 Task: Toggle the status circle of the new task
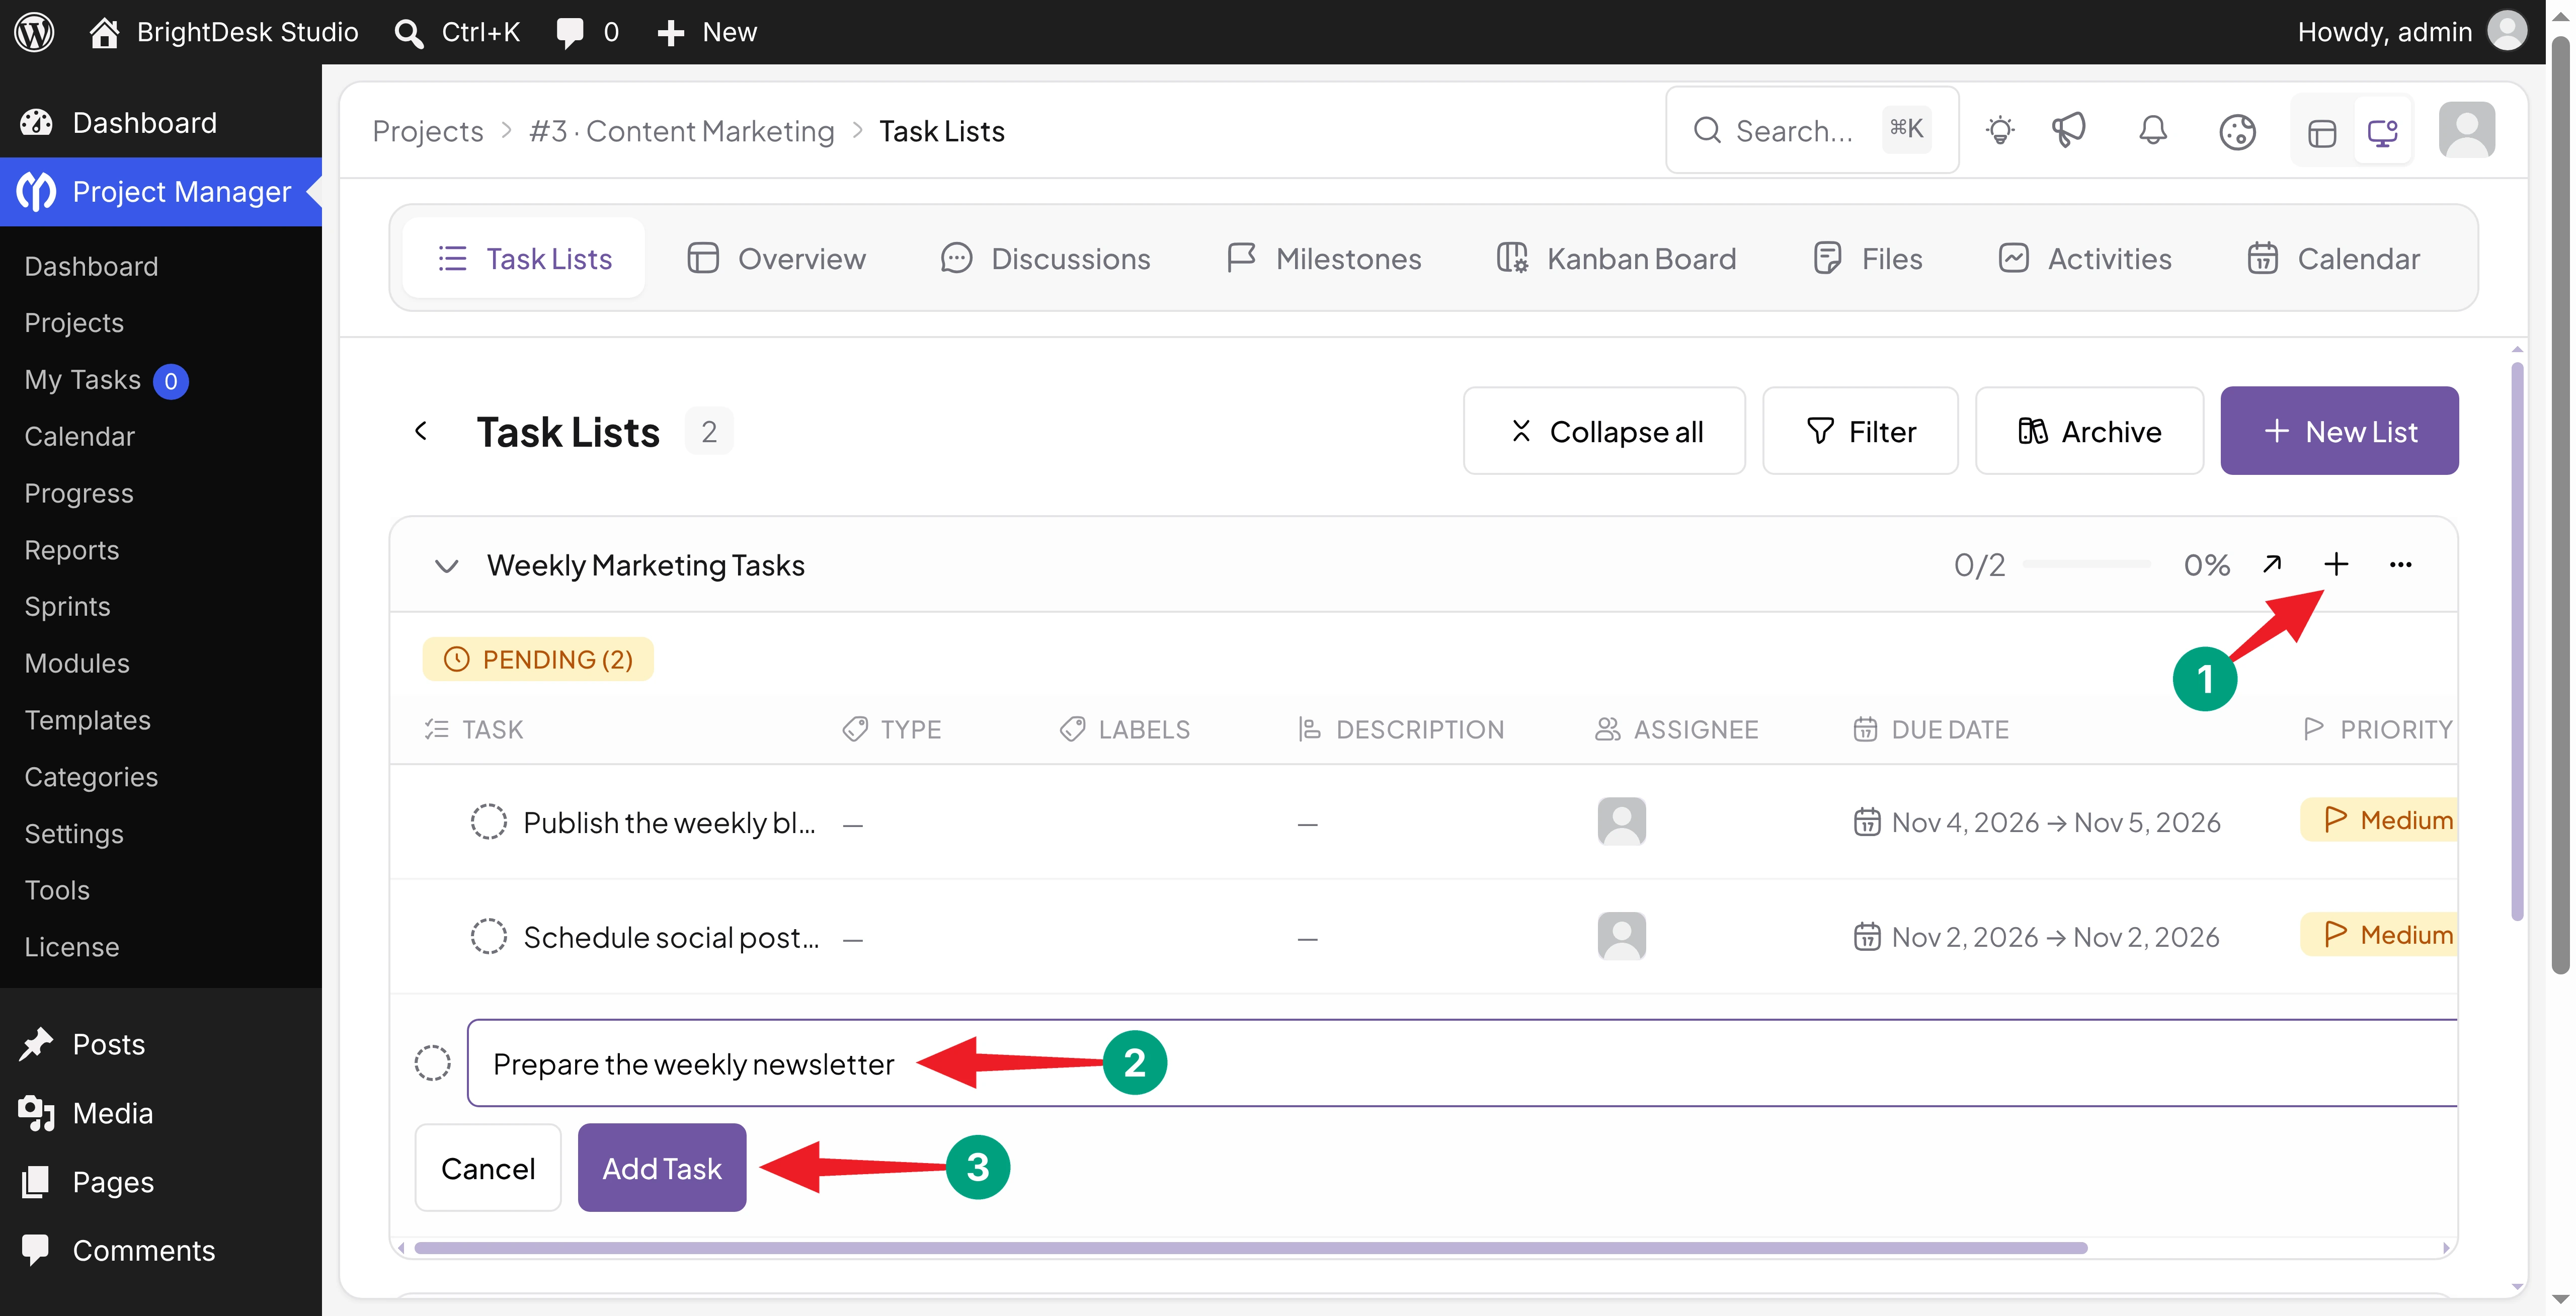pos(433,1063)
